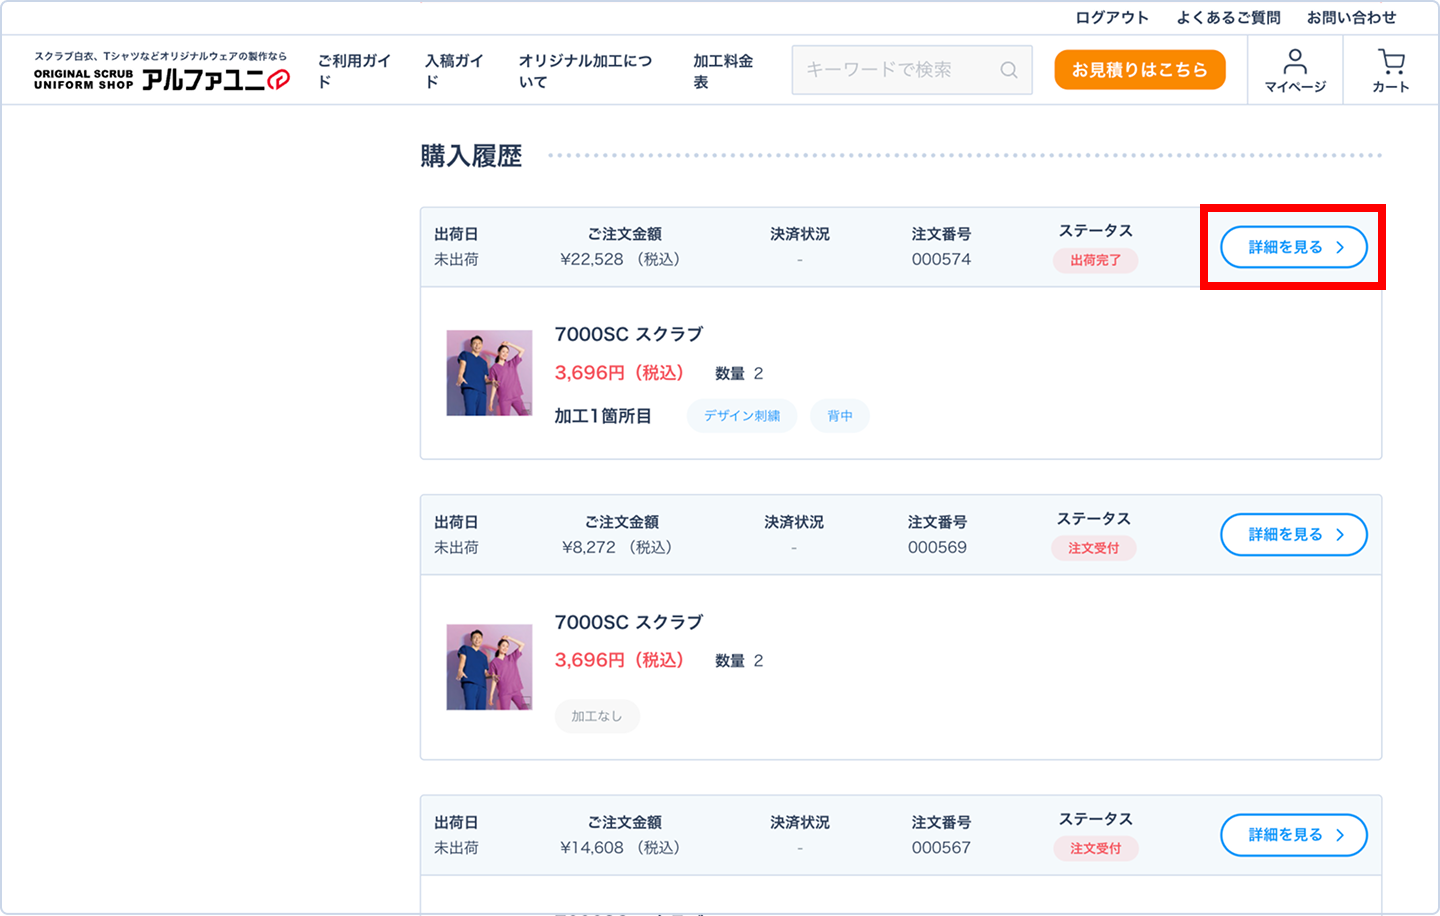Open オリジナル加工について menu item
The image size is (1440, 916).
(x=585, y=71)
